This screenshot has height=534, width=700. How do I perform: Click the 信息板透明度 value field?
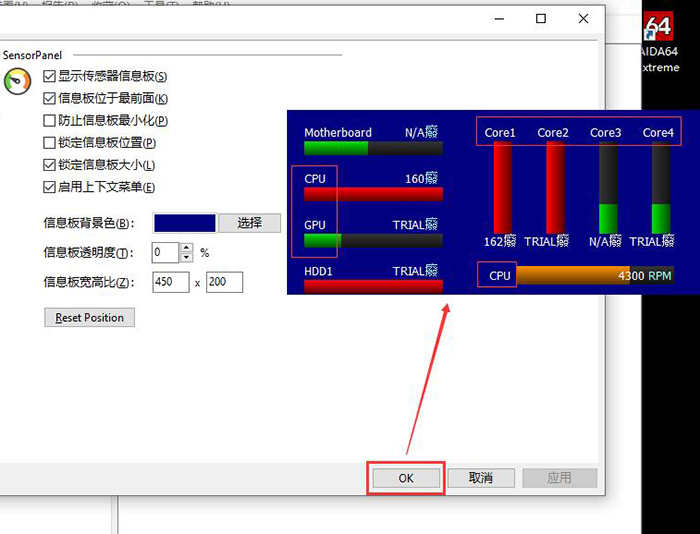pyautogui.click(x=165, y=252)
